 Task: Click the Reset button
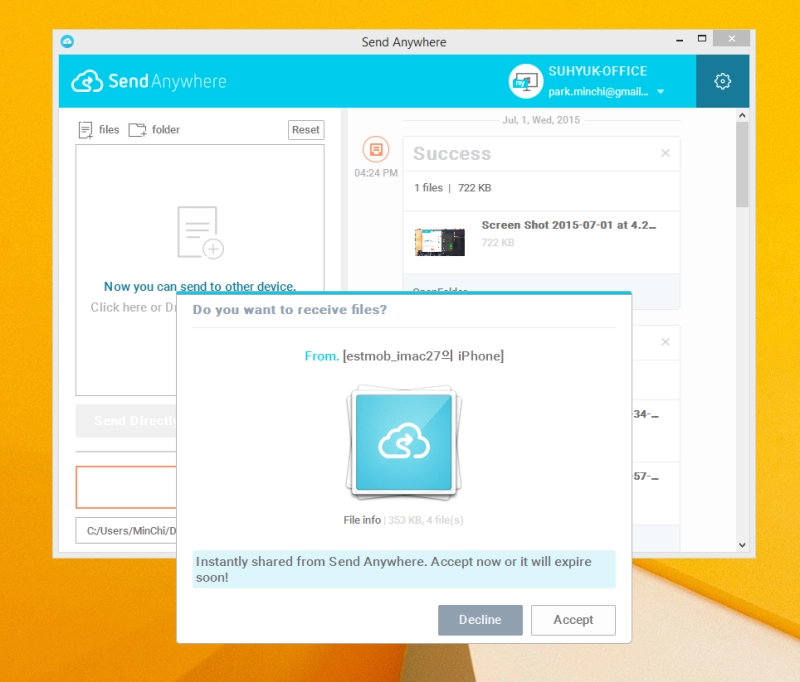pos(306,130)
